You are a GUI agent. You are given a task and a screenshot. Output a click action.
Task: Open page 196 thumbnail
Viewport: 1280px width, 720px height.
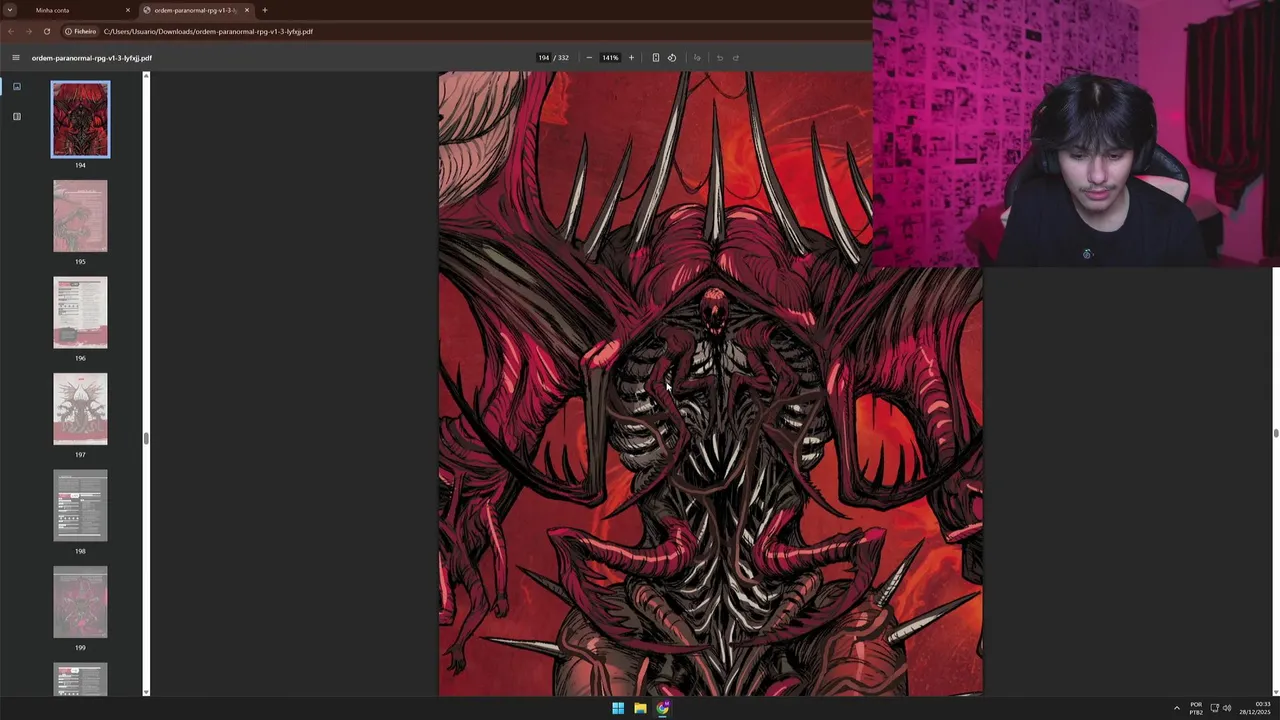tap(81, 312)
